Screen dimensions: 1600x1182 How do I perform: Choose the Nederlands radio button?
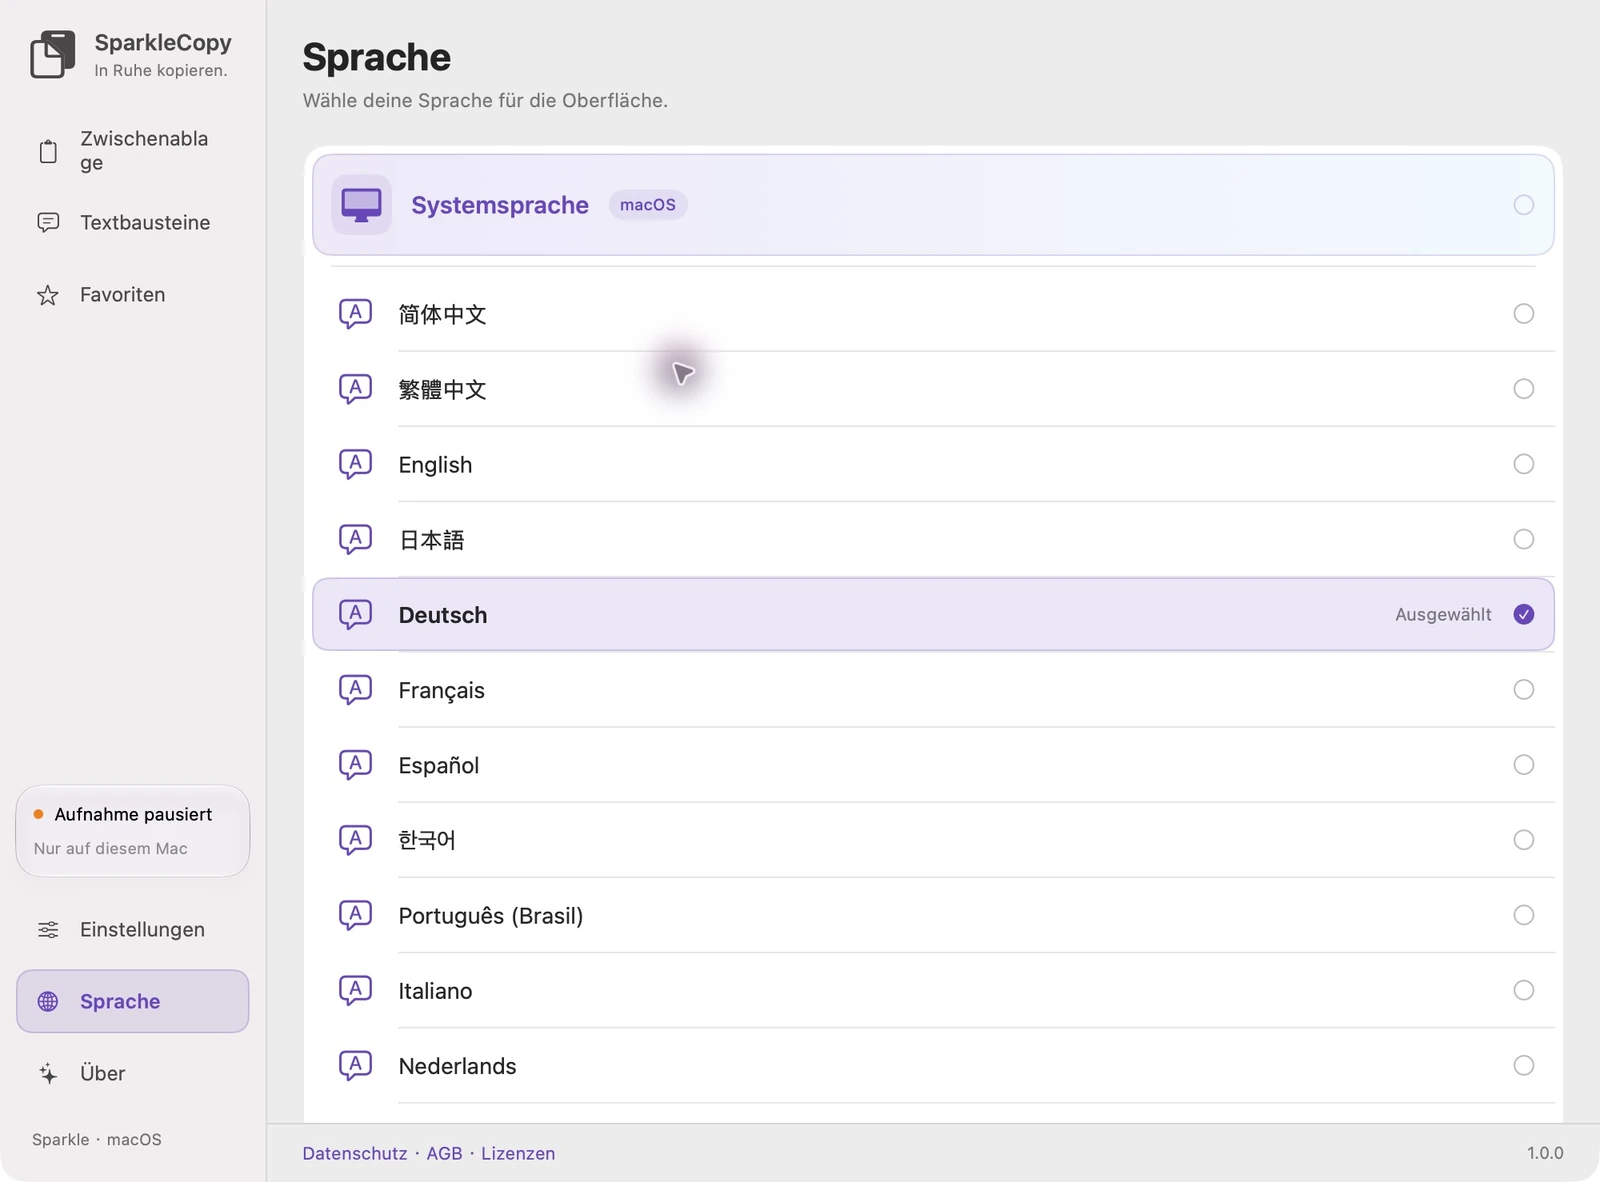(x=1523, y=1065)
